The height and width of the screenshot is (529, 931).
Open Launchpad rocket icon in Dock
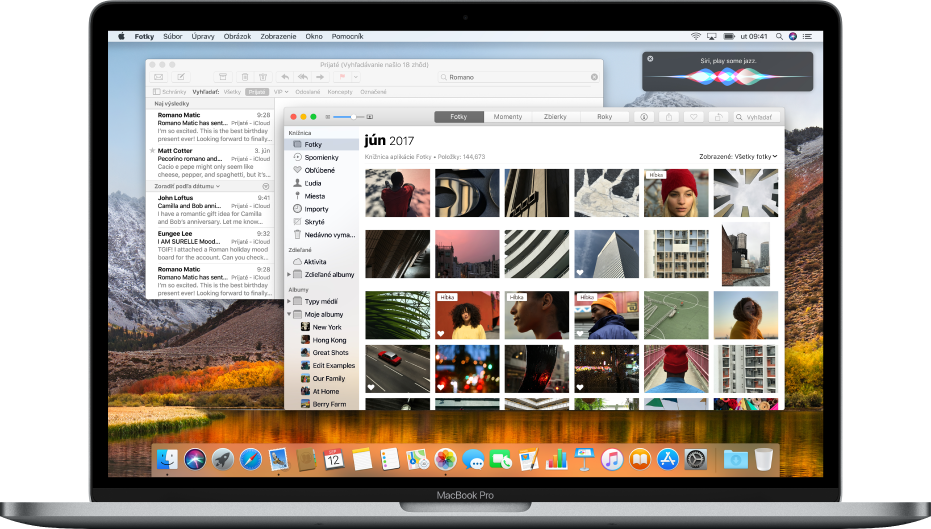tap(223, 460)
